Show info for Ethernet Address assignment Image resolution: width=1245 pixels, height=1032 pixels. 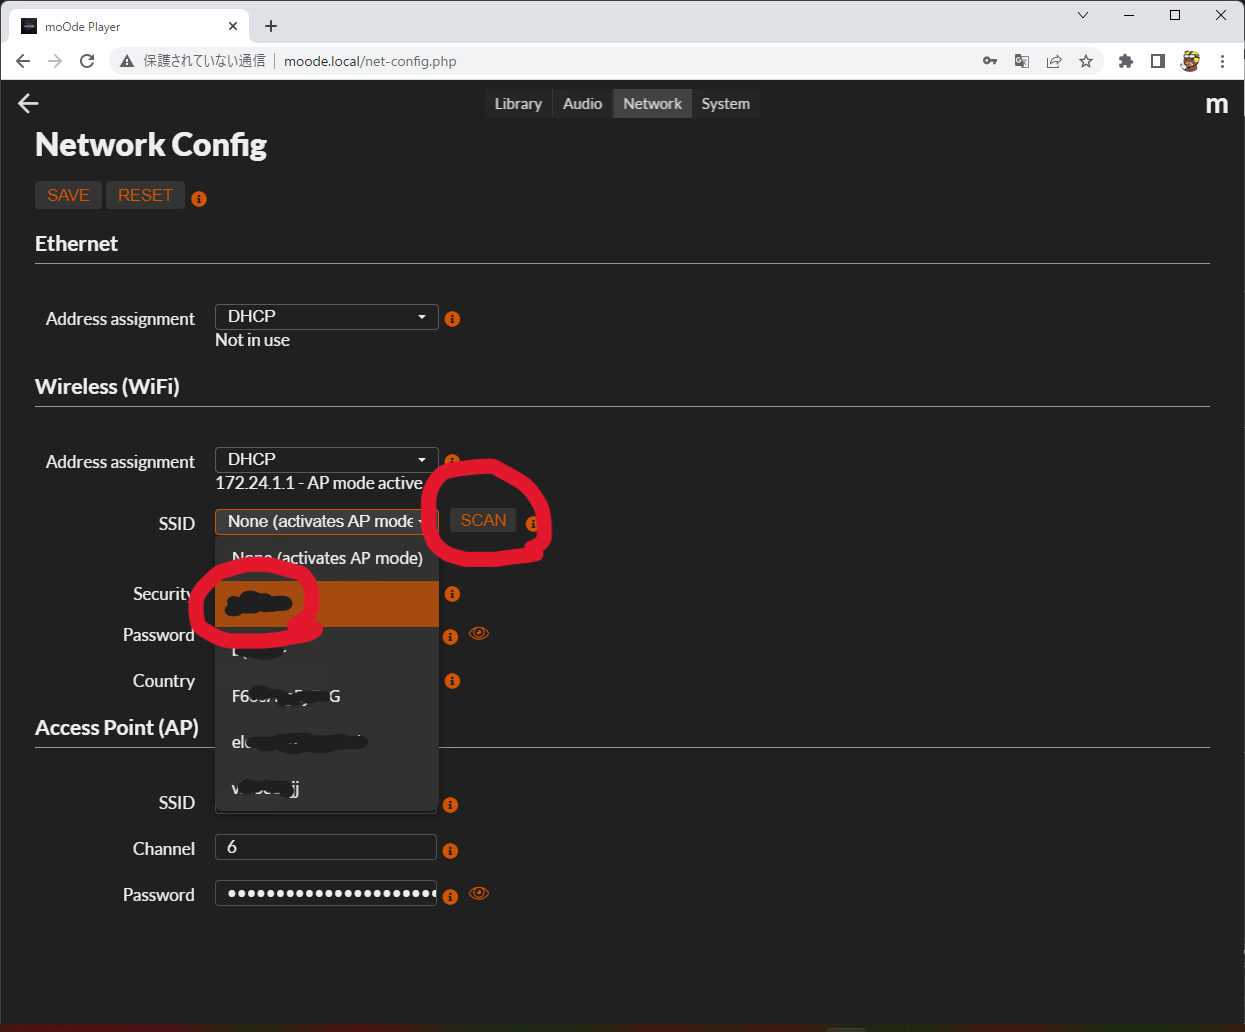coord(452,319)
